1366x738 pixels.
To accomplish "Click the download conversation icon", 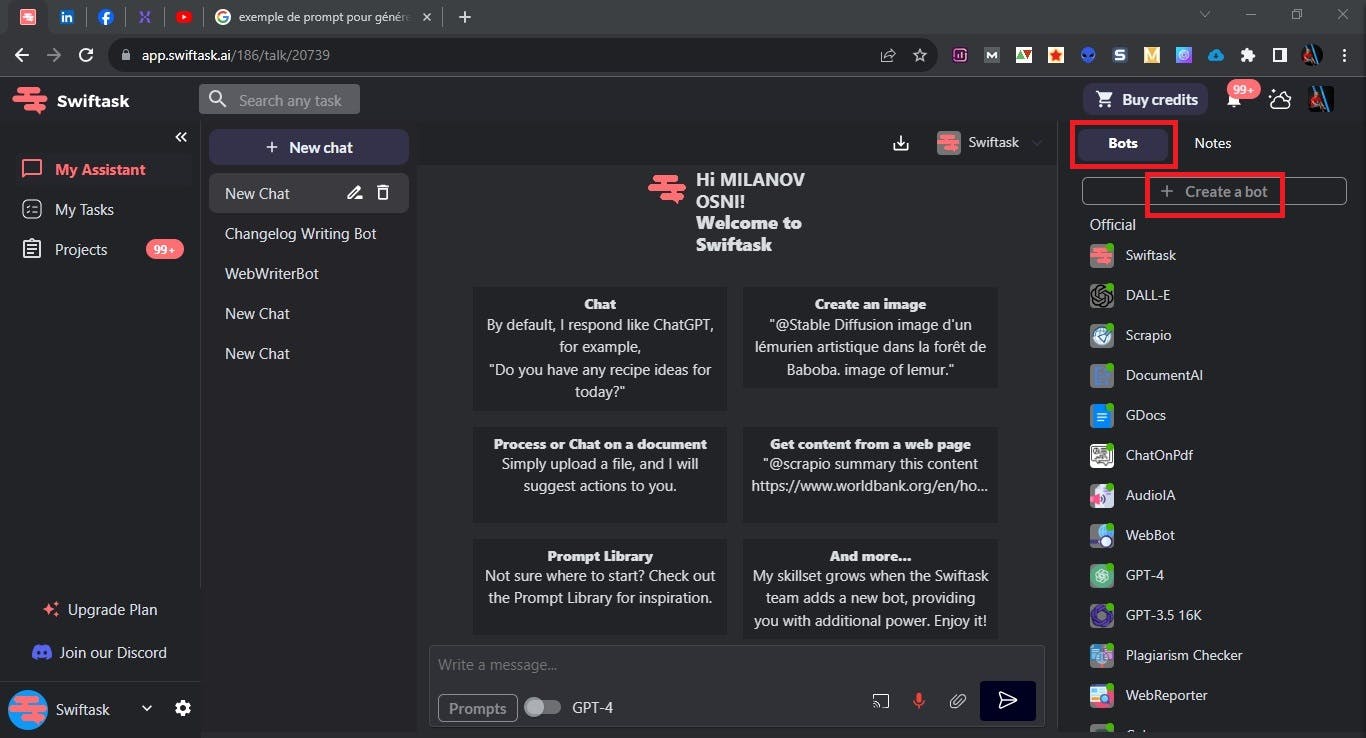I will click(x=901, y=143).
